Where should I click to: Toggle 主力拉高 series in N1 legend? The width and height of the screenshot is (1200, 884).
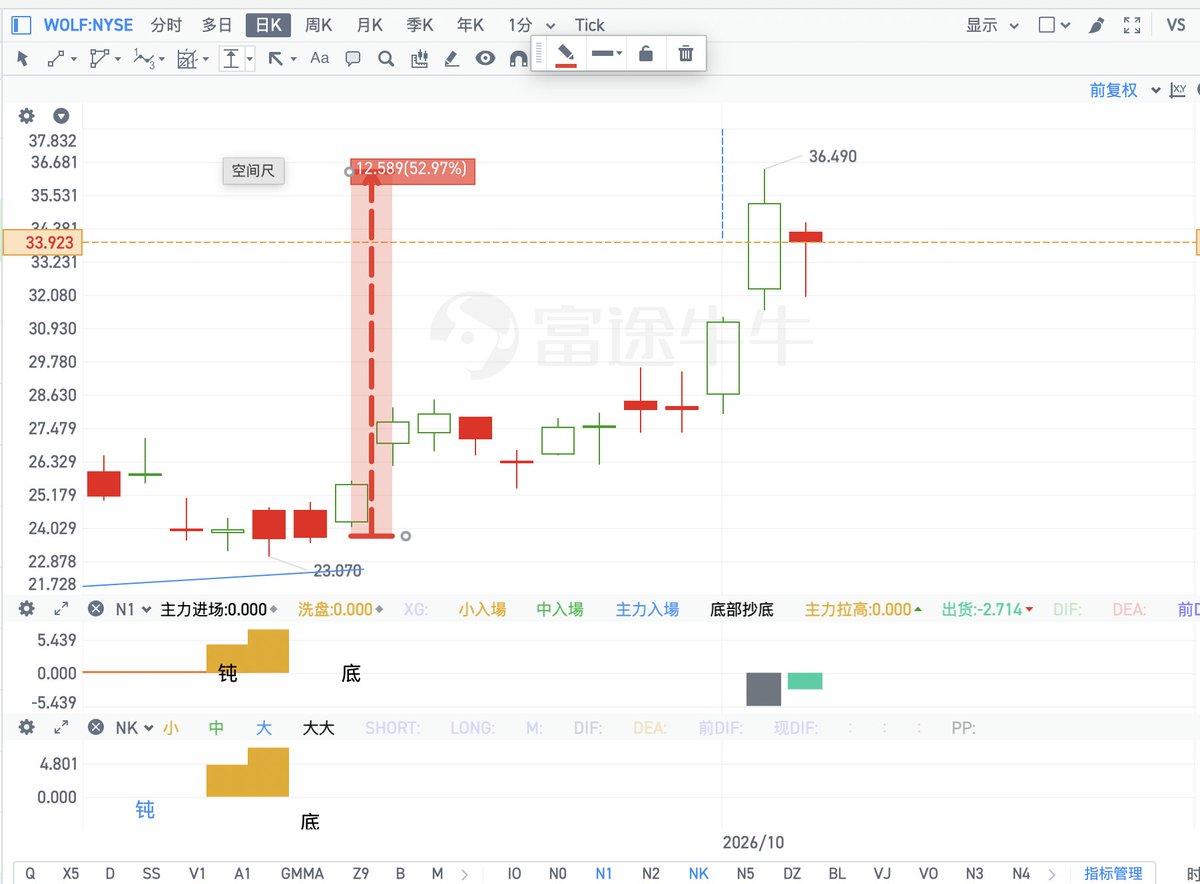(x=865, y=609)
